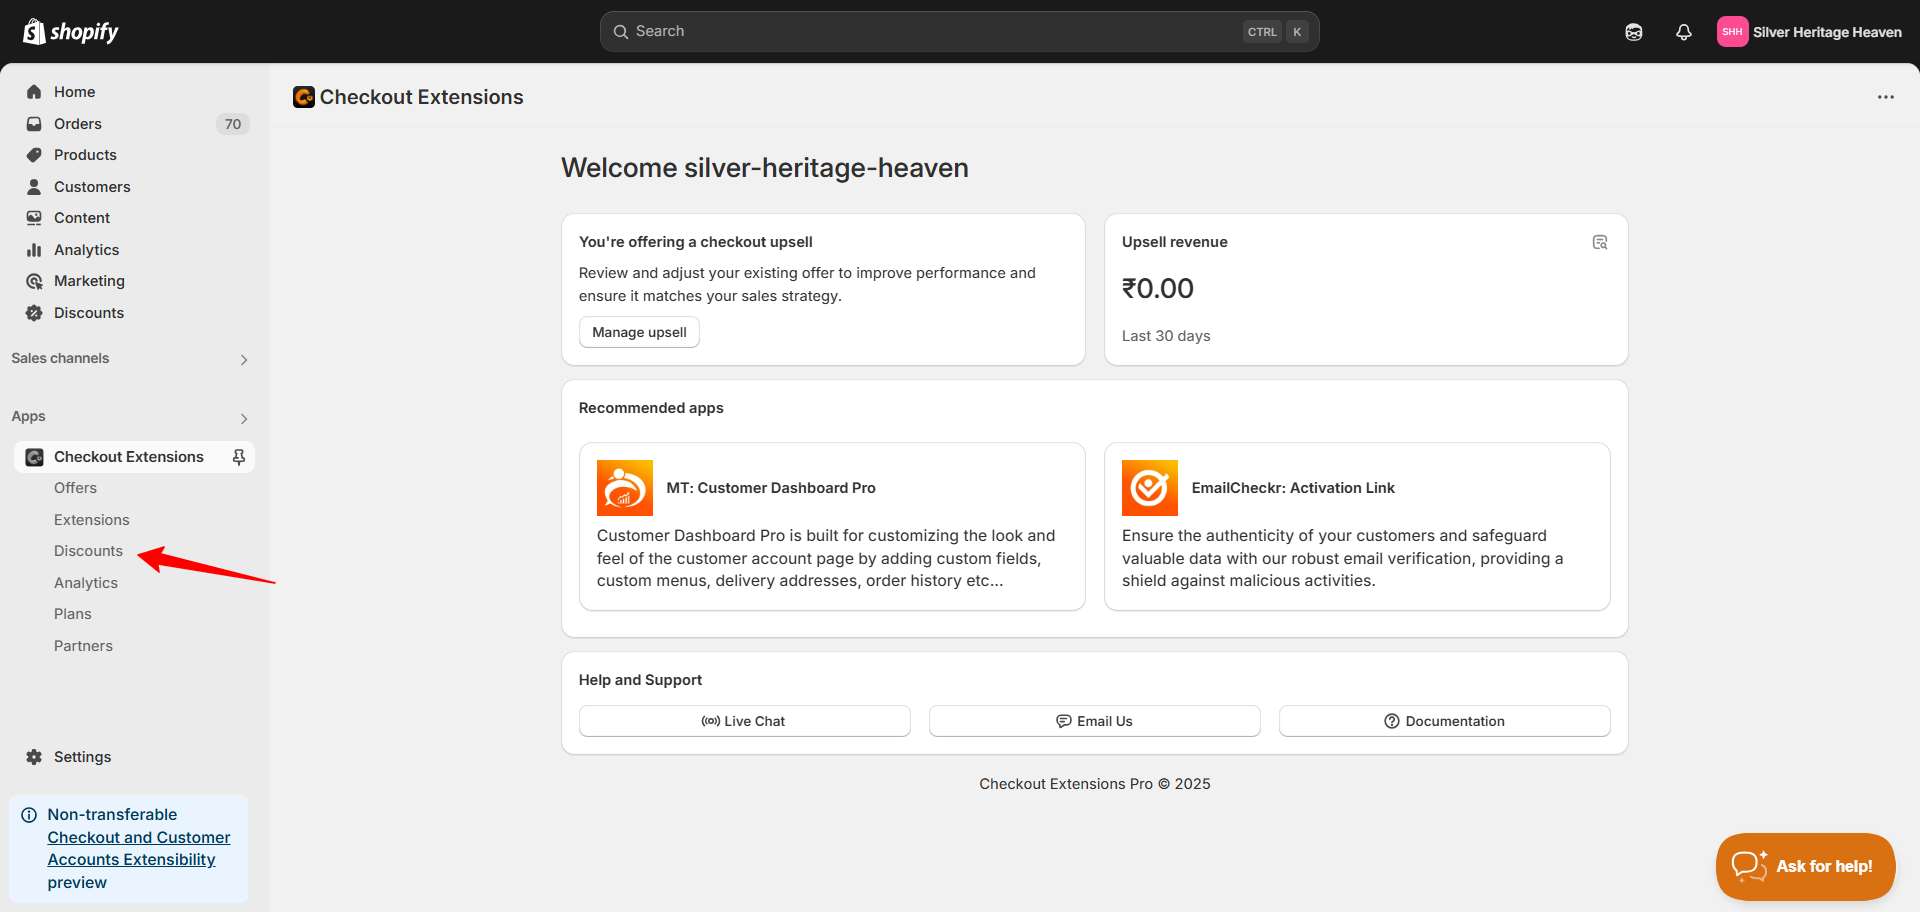Open the Silver Heritage Heaven account menu
The width and height of the screenshot is (1920, 912).
point(1810,32)
